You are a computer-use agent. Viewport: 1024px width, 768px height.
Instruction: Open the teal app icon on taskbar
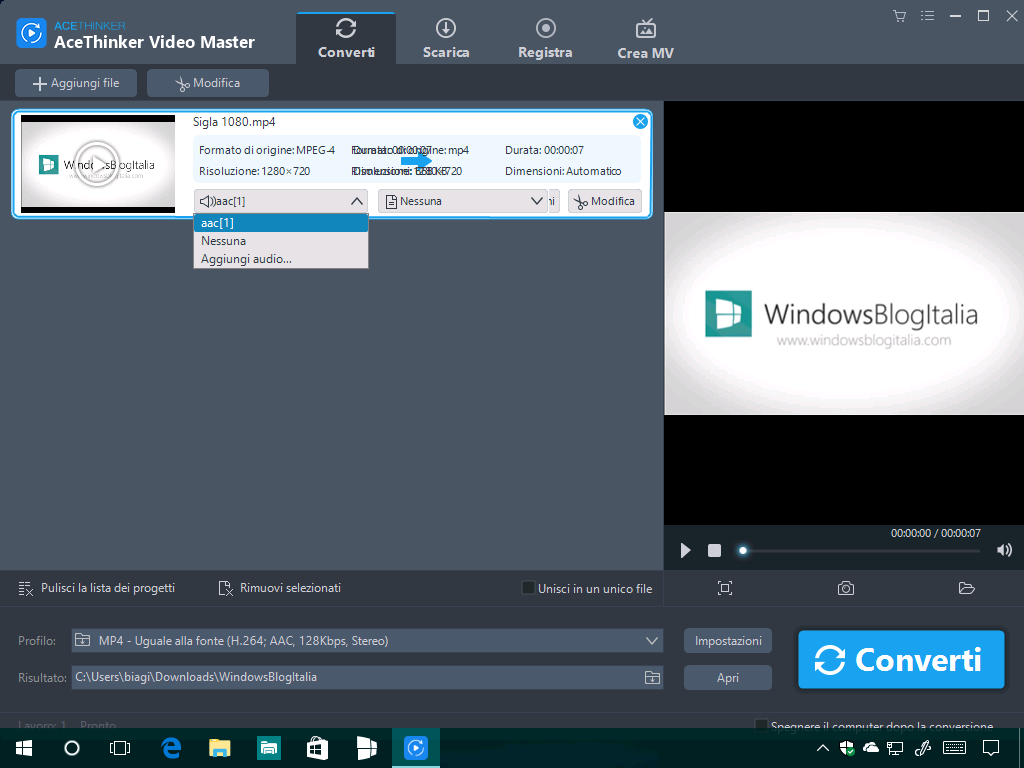tap(269, 748)
